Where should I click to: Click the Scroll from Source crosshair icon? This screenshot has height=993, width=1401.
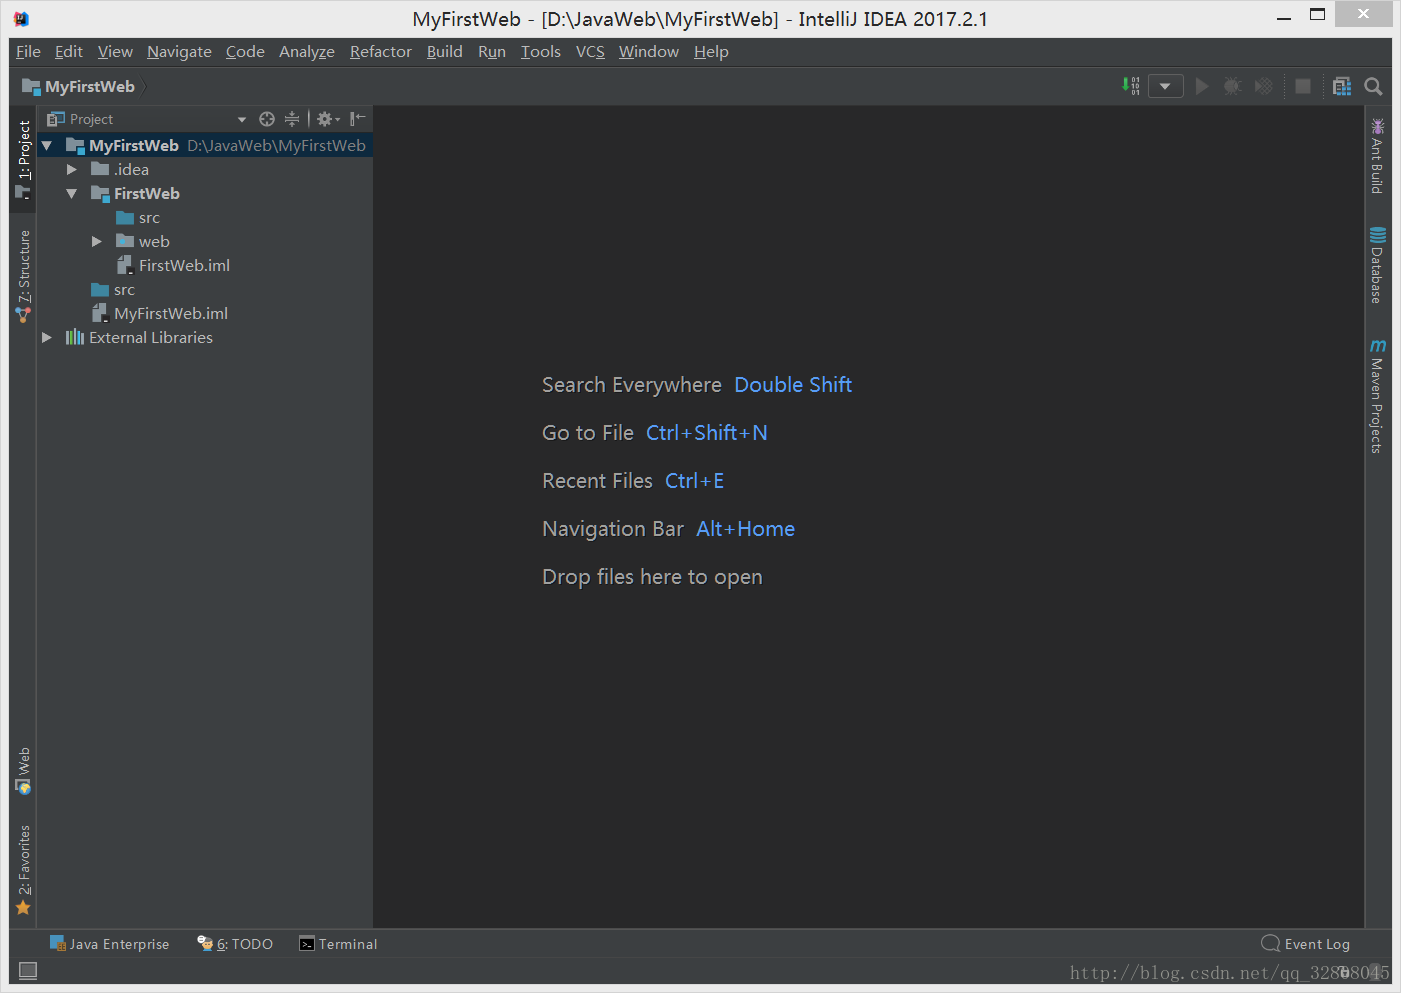(267, 119)
